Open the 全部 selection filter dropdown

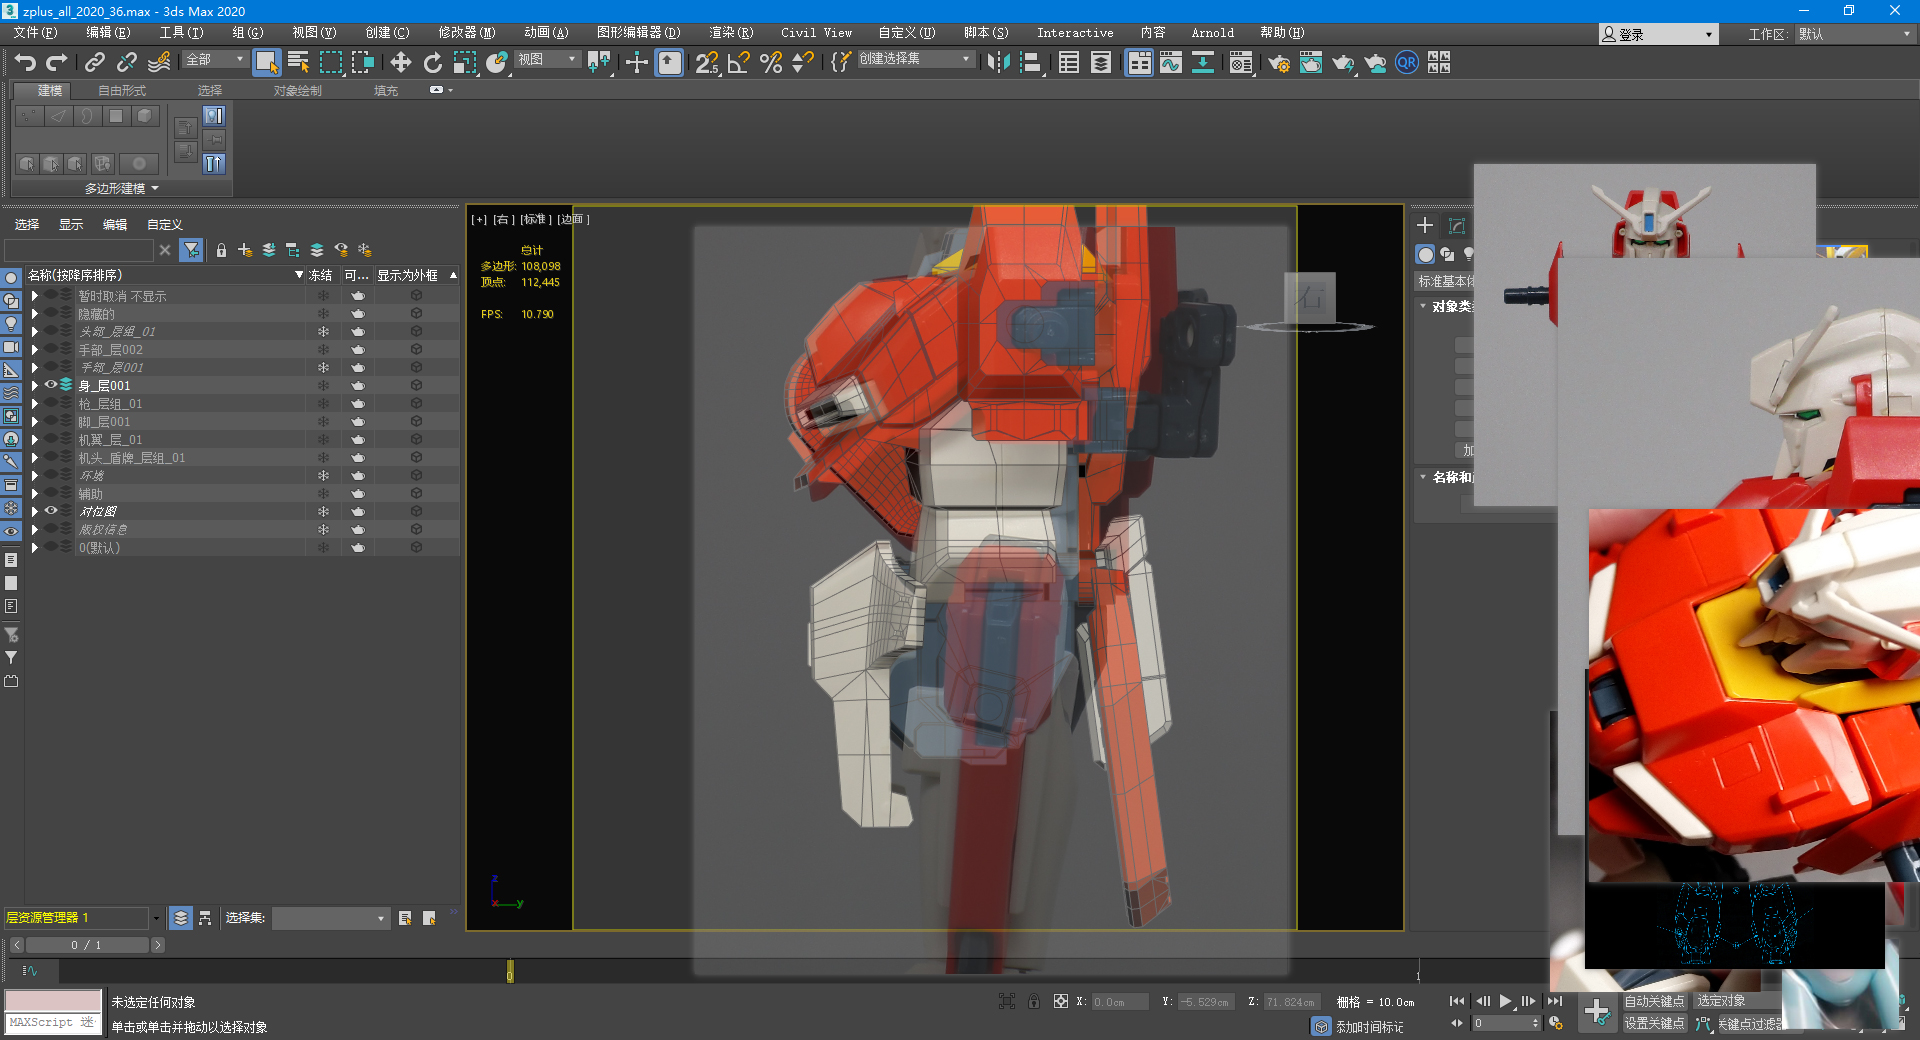click(214, 60)
